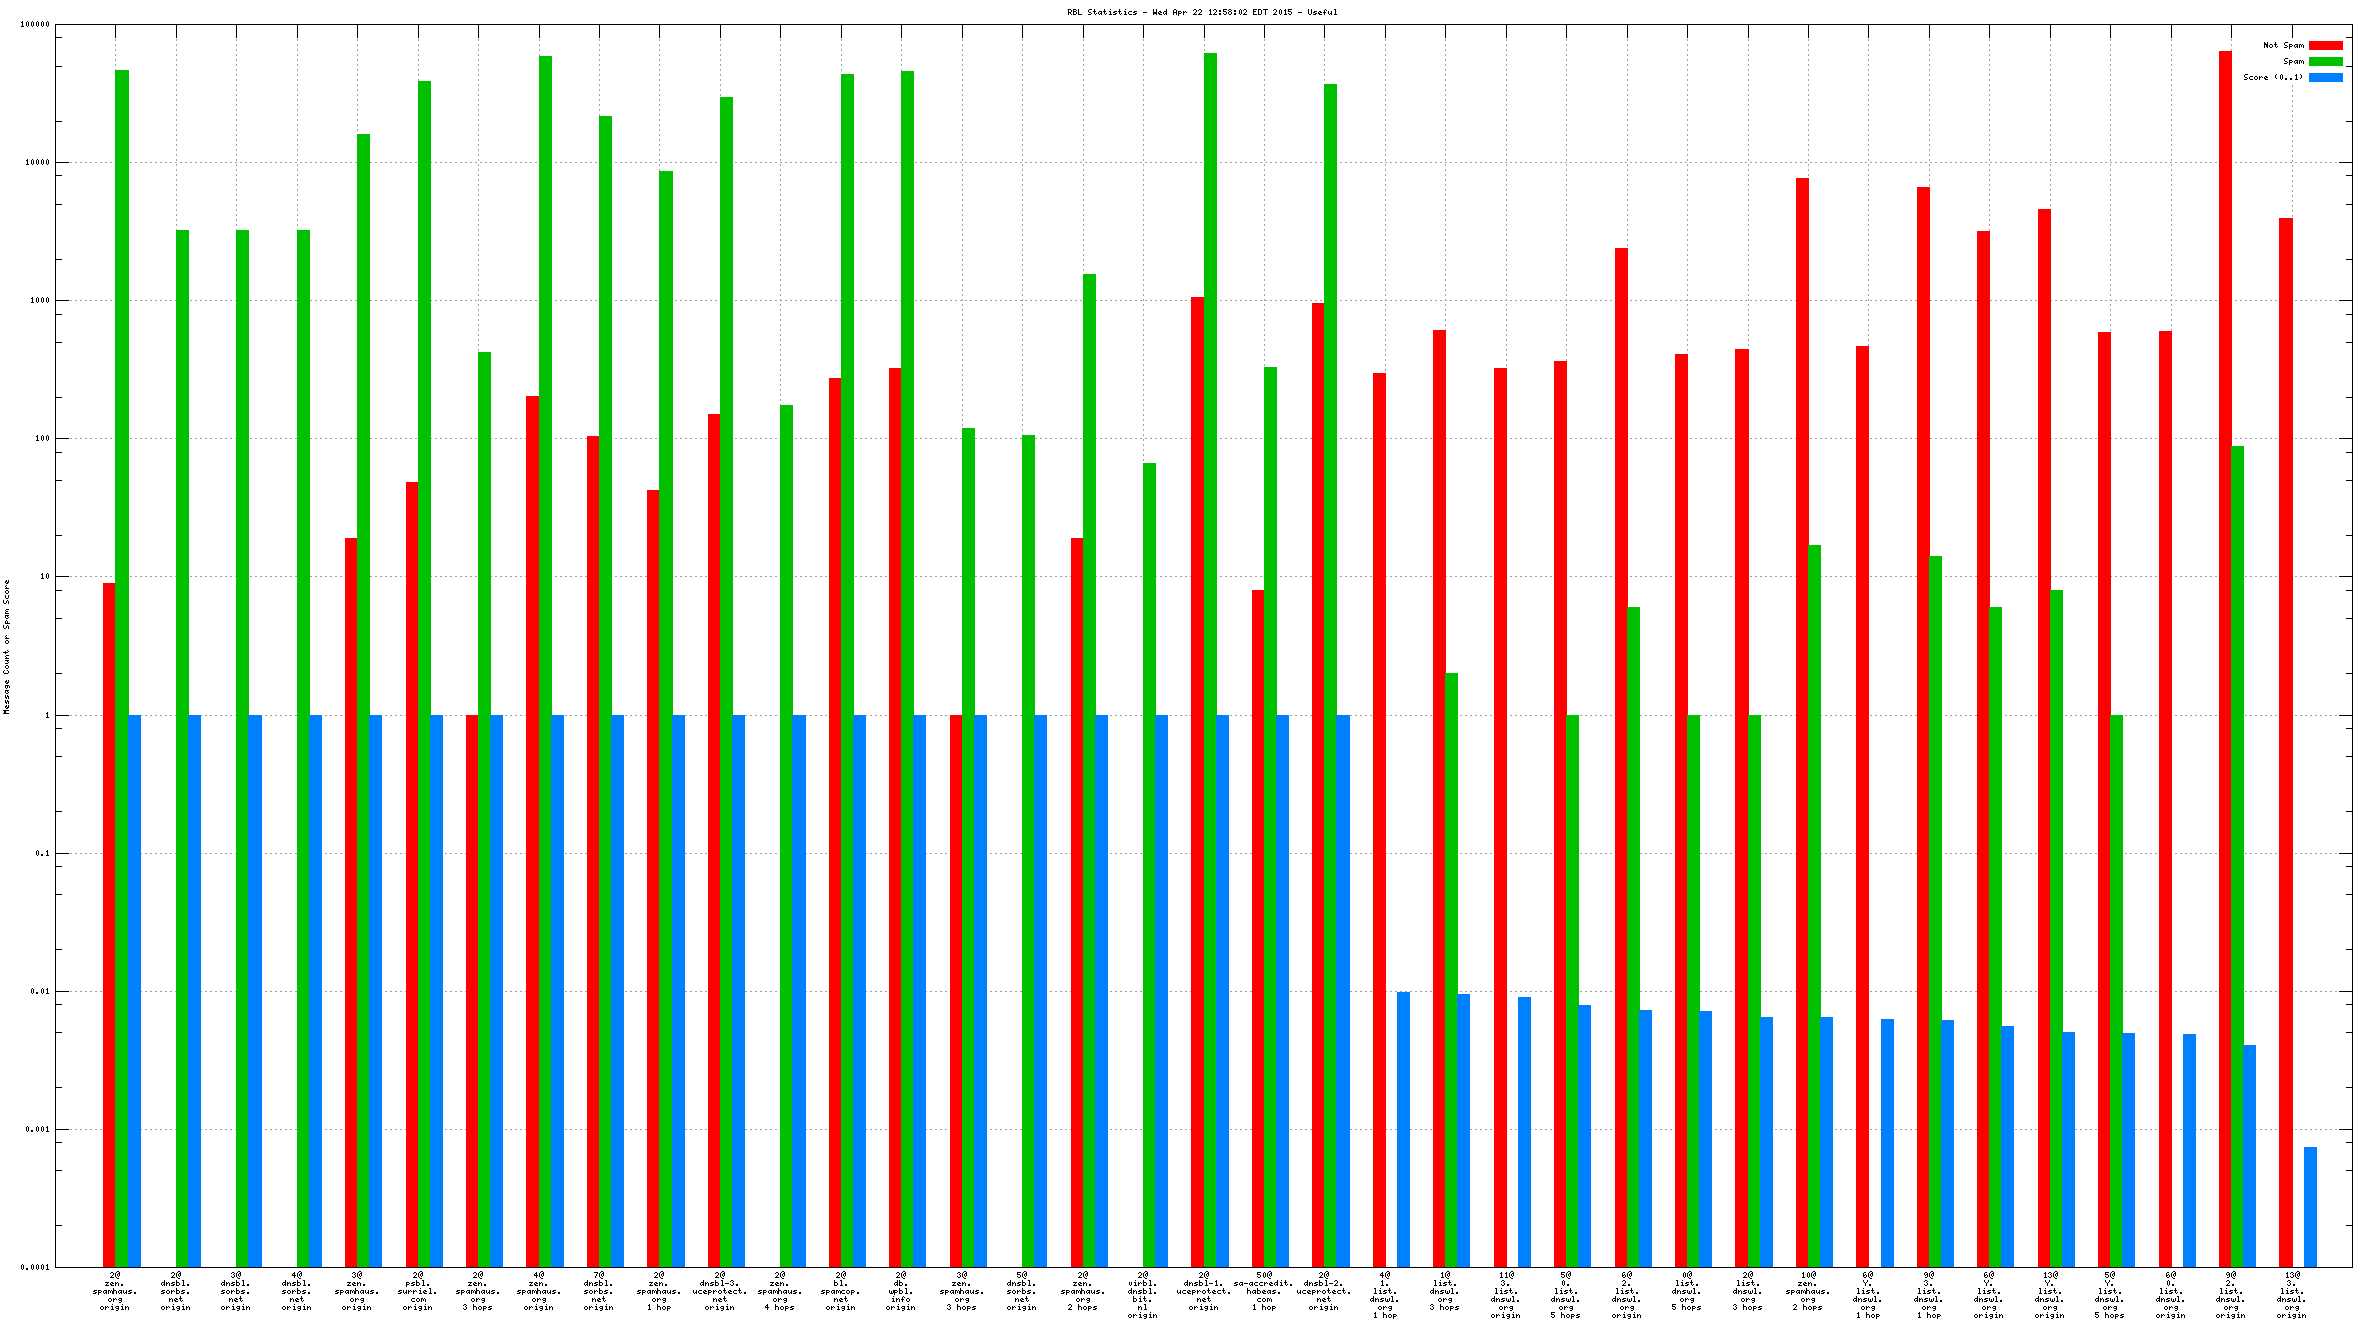Click the green Spam legend swatch
The height and width of the screenshot is (1332, 2368).
[2325, 61]
